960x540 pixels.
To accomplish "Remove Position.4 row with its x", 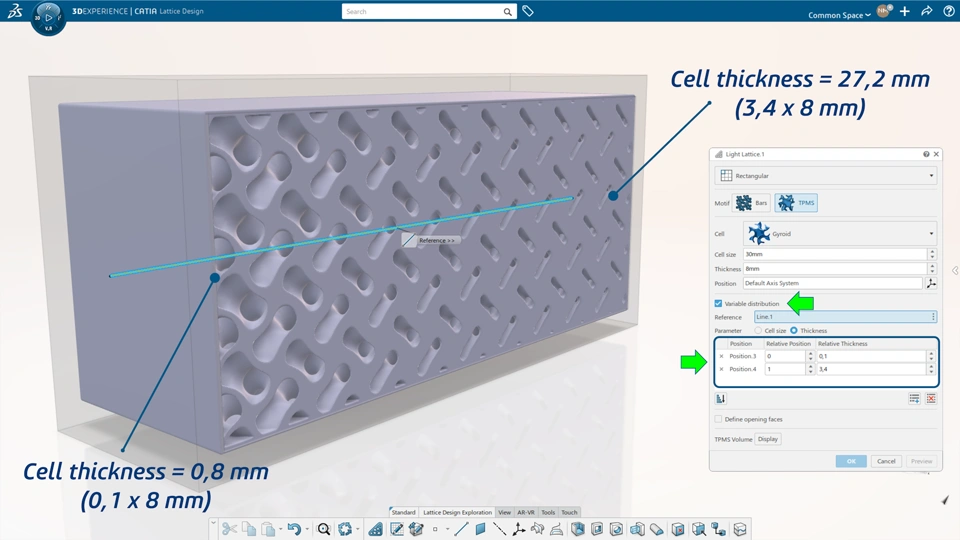I will click(x=721, y=369).
